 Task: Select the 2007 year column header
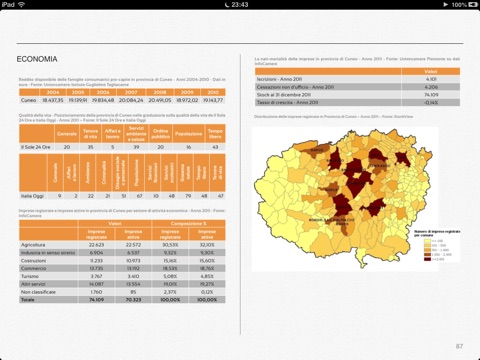point(131,92)
